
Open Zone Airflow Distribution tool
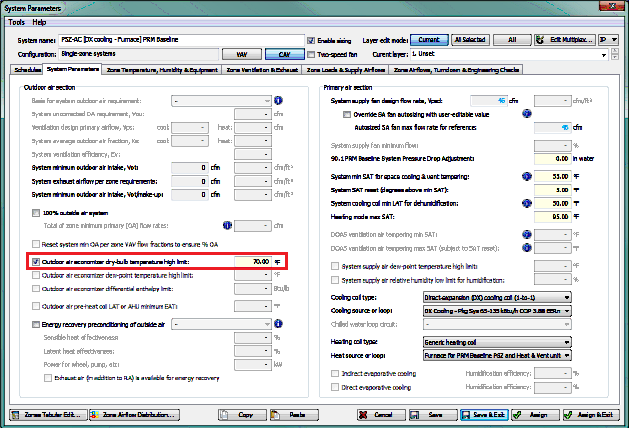[x=132, y=413]
